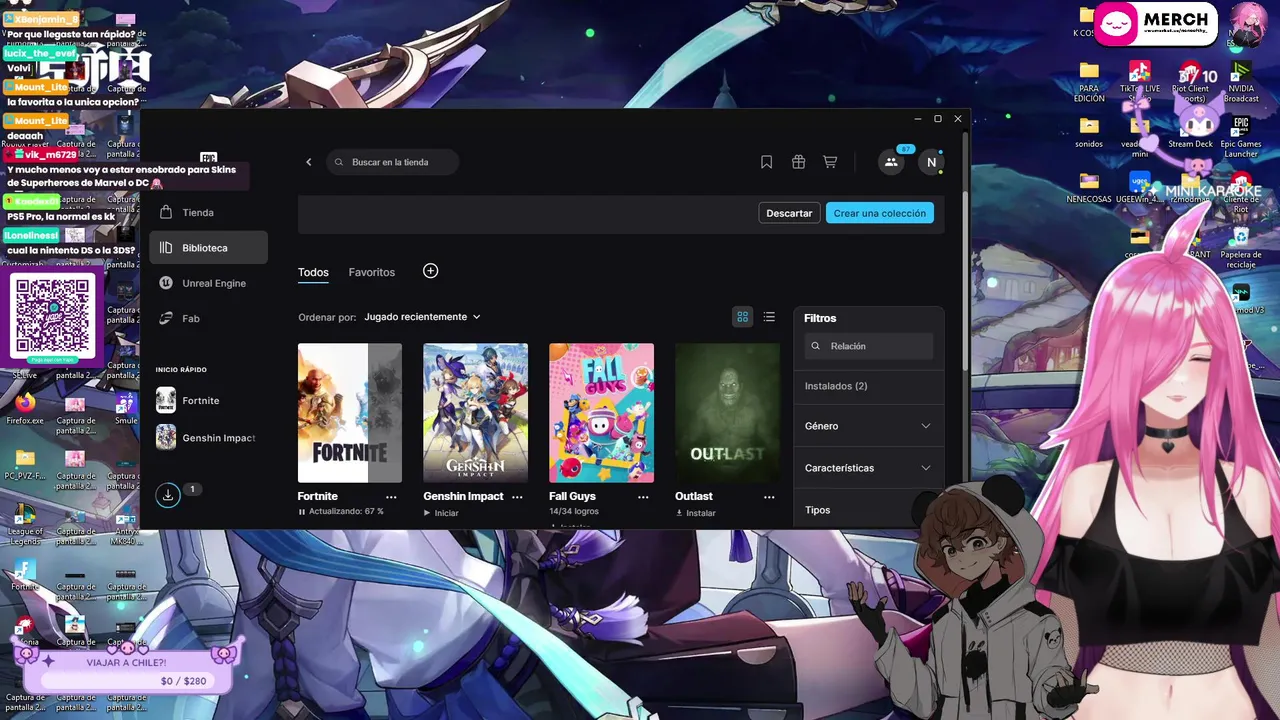Open Fab in the sidebar
Screen dimensions: 1280x720
tap(208, 318)
